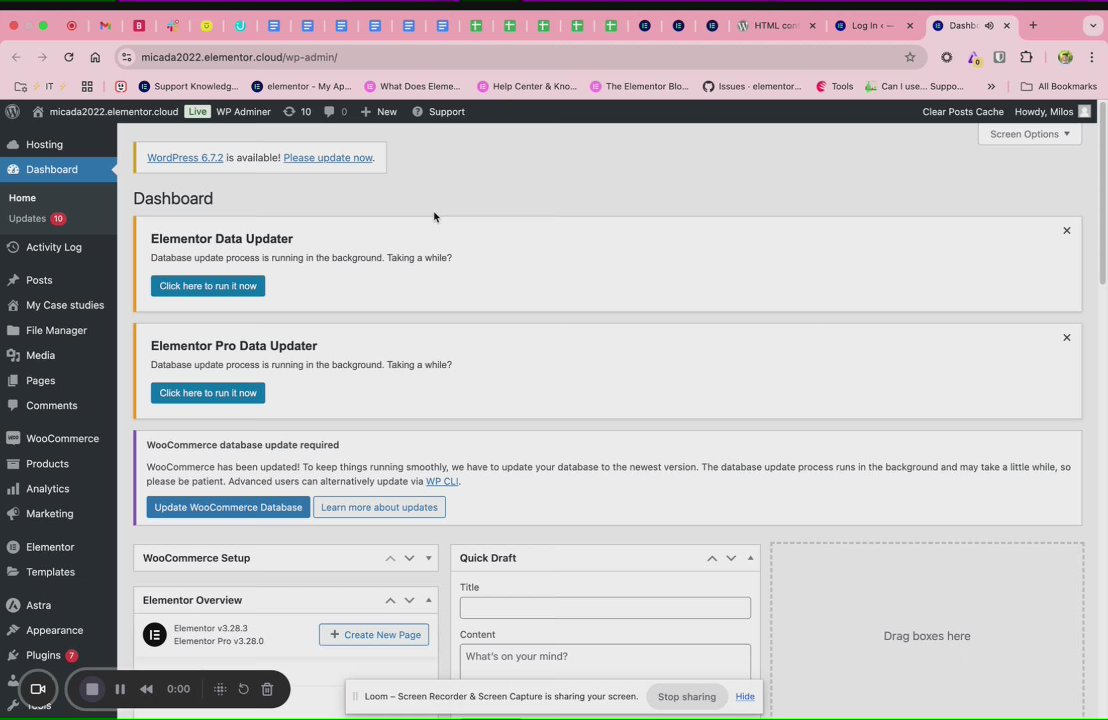Viewport: 1108px width, 720px height.
Task: Click the Marketing megaphone icon
Action: coord(13,514)
